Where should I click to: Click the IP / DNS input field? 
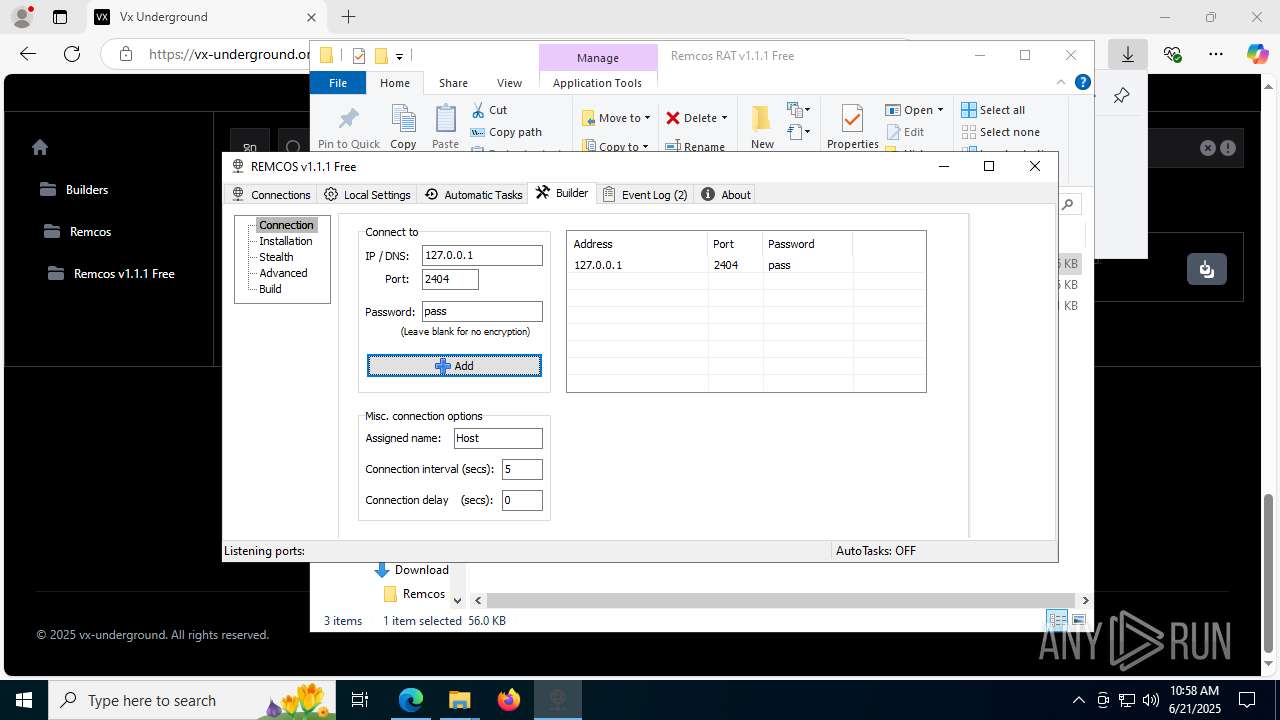(x=482, y=256)
